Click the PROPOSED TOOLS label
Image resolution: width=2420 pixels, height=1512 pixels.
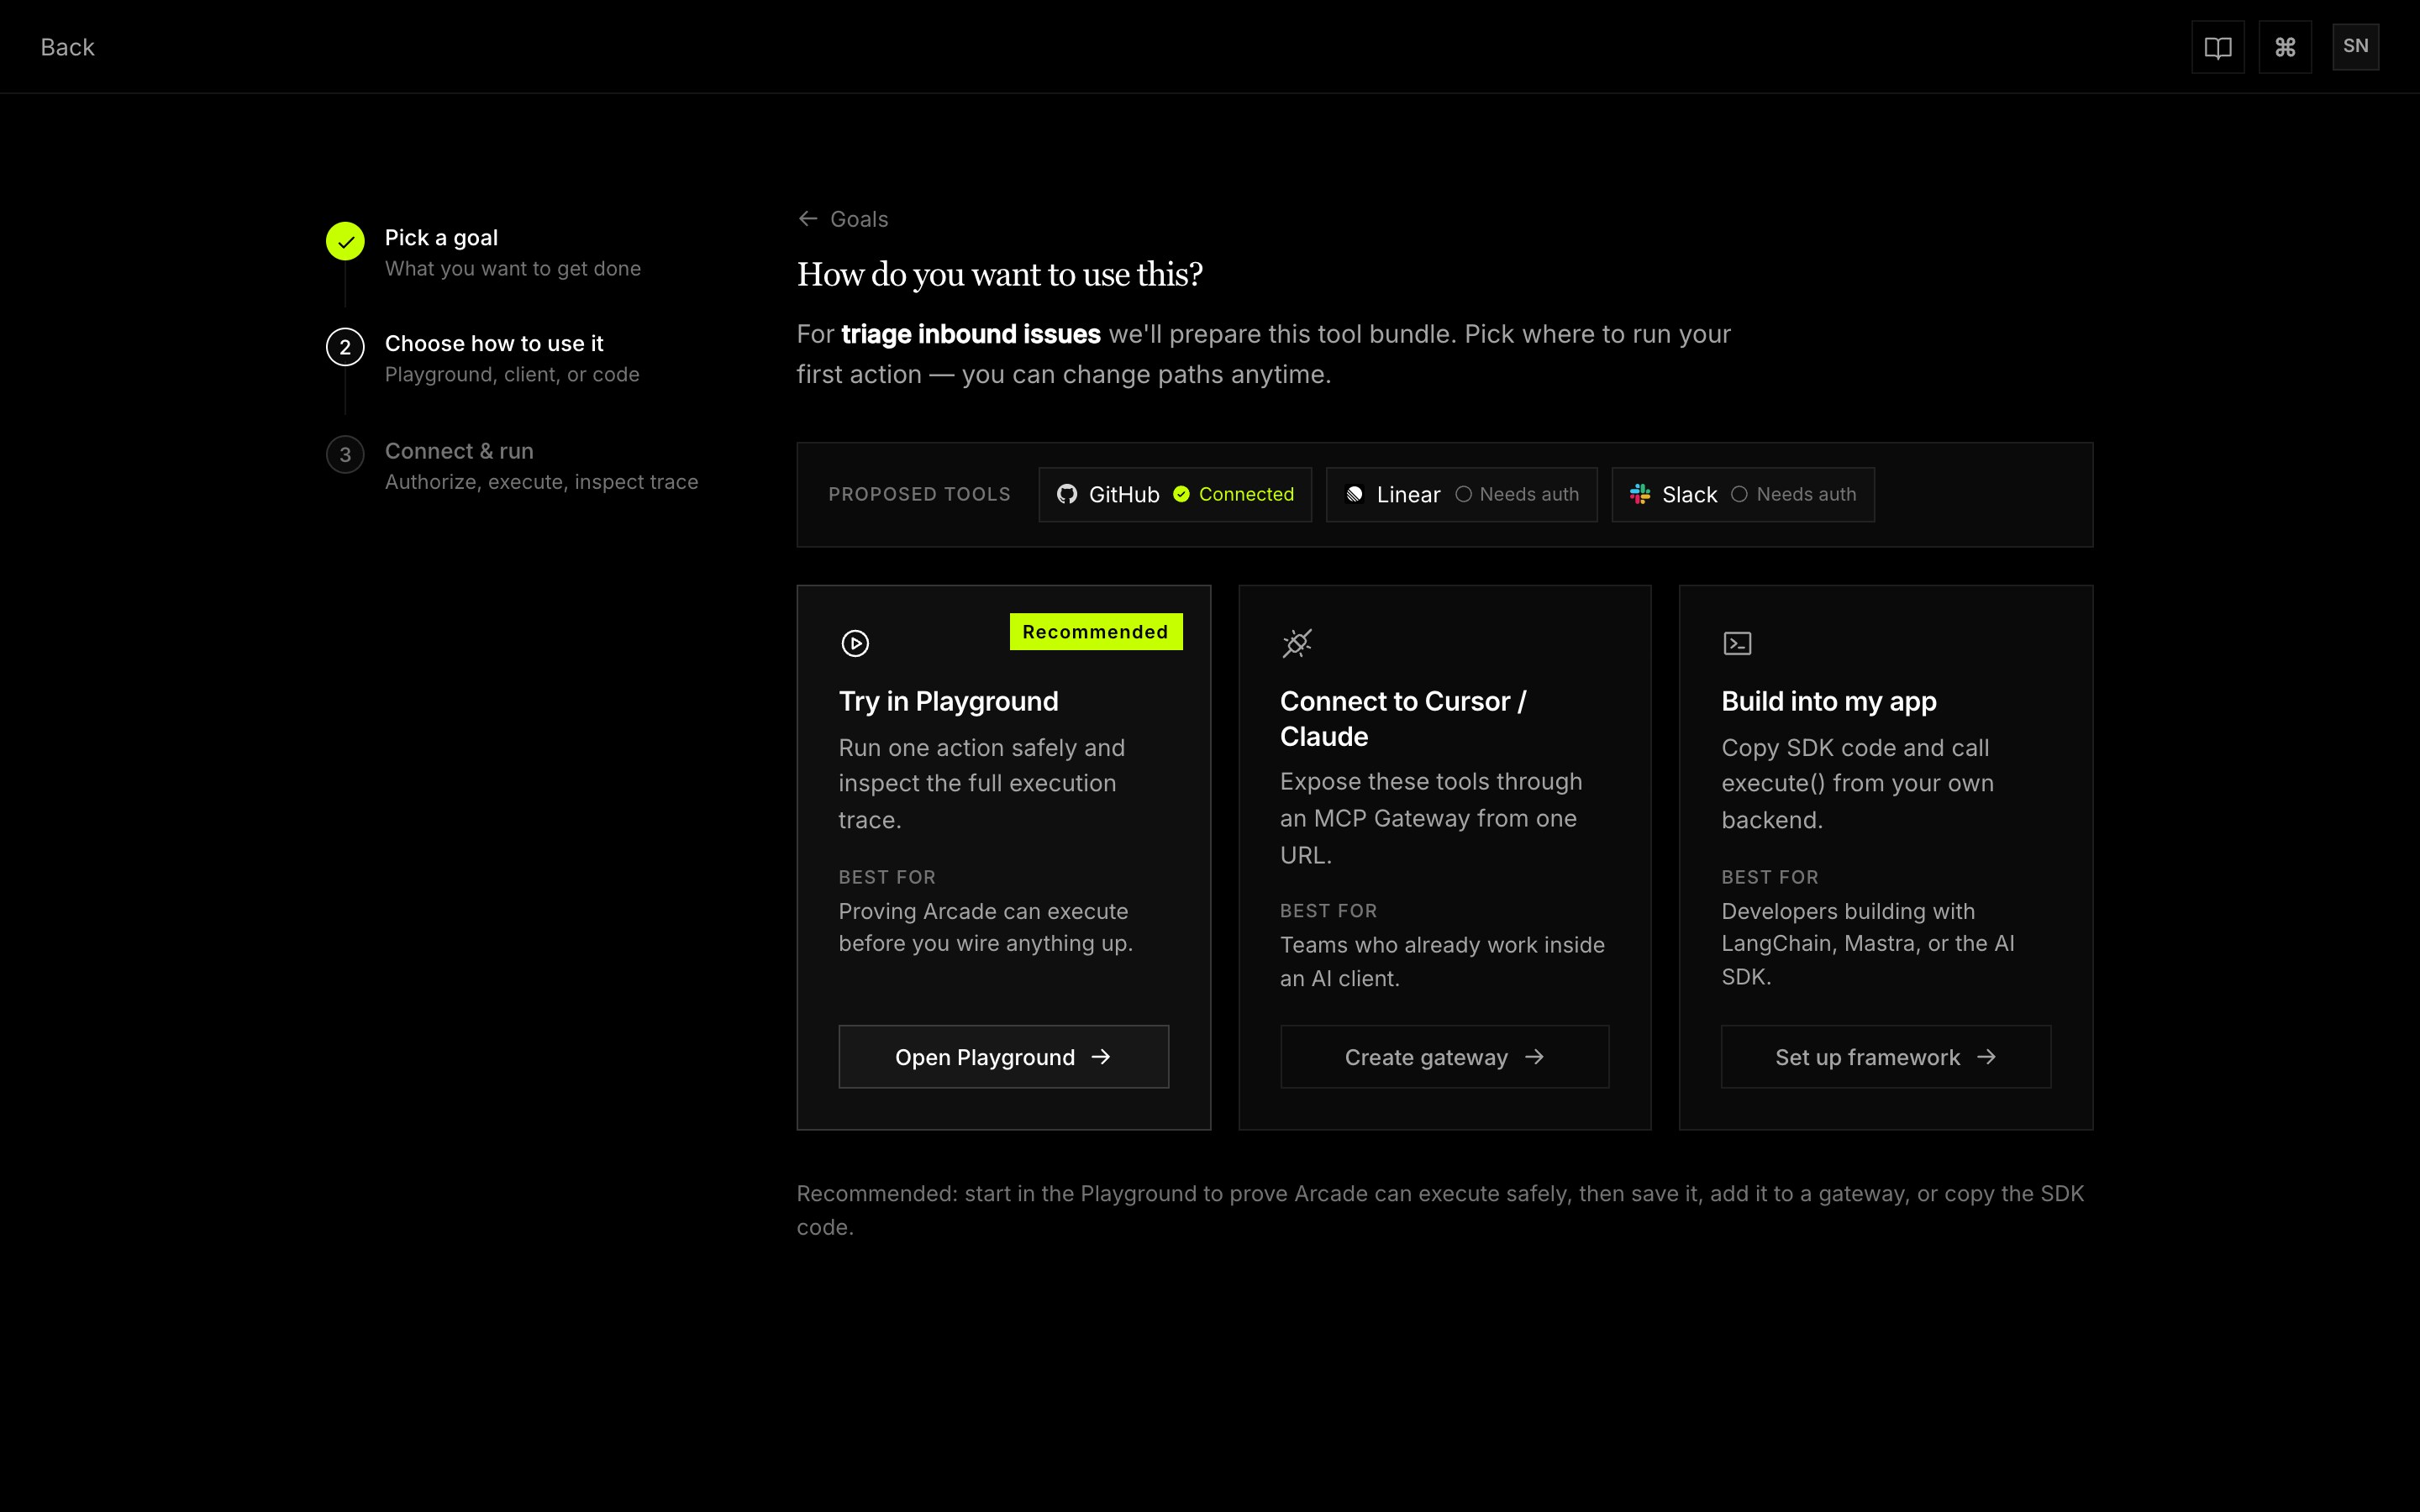[919, 494]
